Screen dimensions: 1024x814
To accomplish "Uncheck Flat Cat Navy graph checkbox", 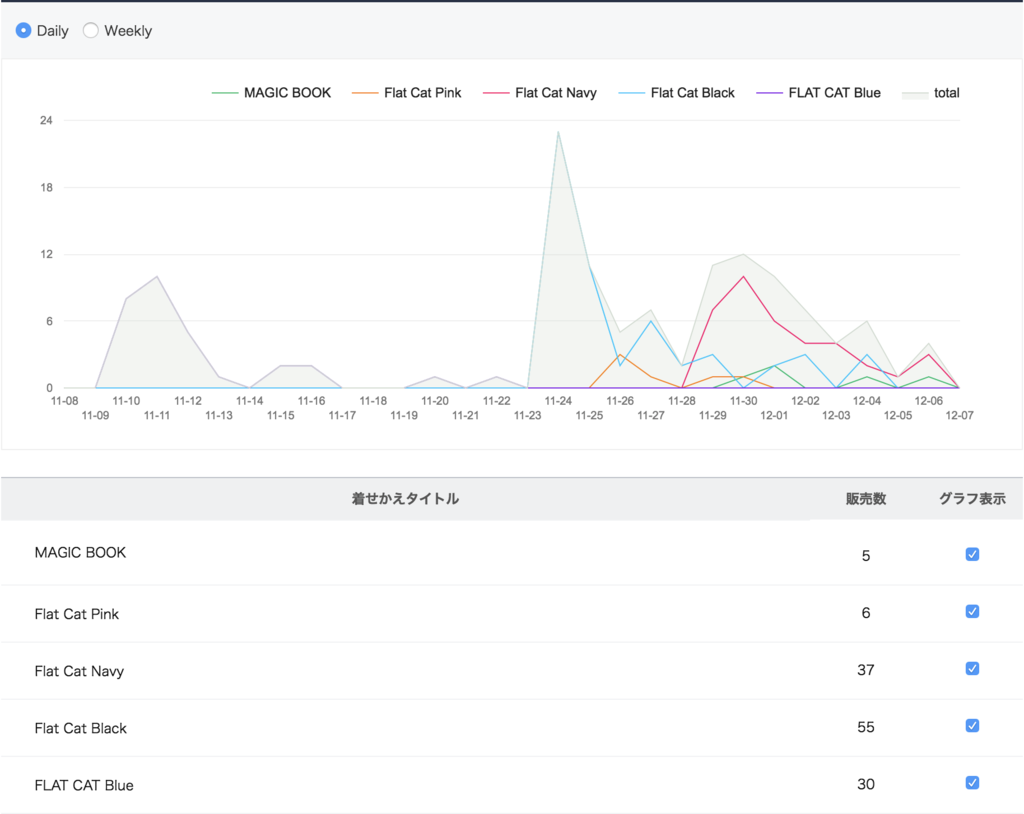I will 972,668.
